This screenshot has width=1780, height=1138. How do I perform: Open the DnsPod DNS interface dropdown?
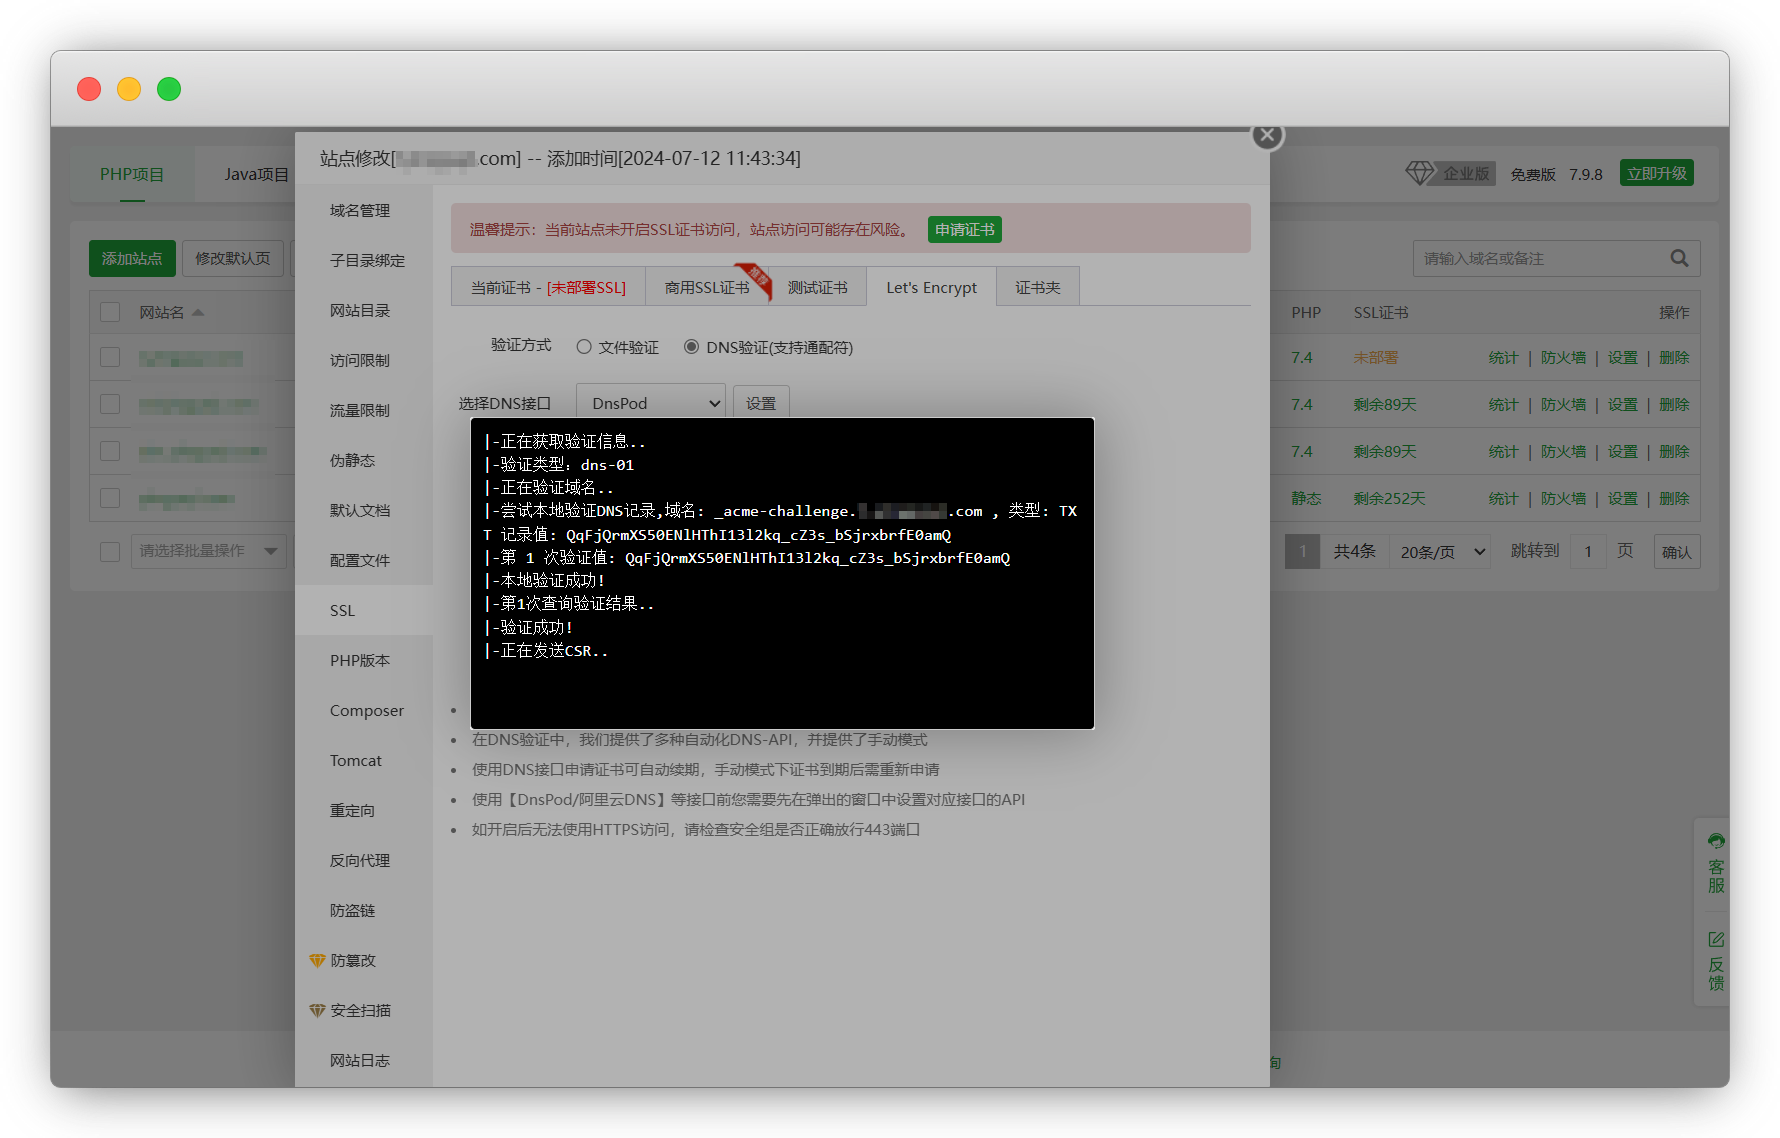point(651,403)
